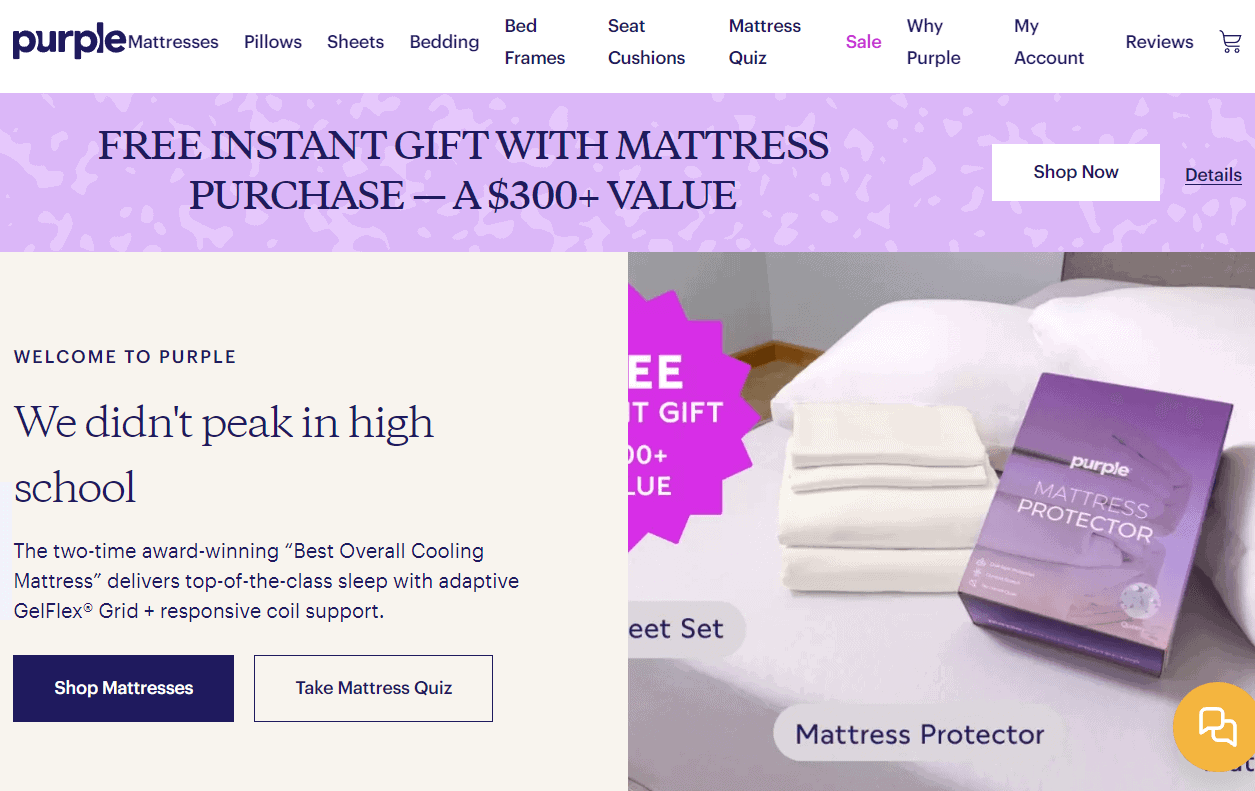
Task: View the Sale page
Action: [864, 42]
